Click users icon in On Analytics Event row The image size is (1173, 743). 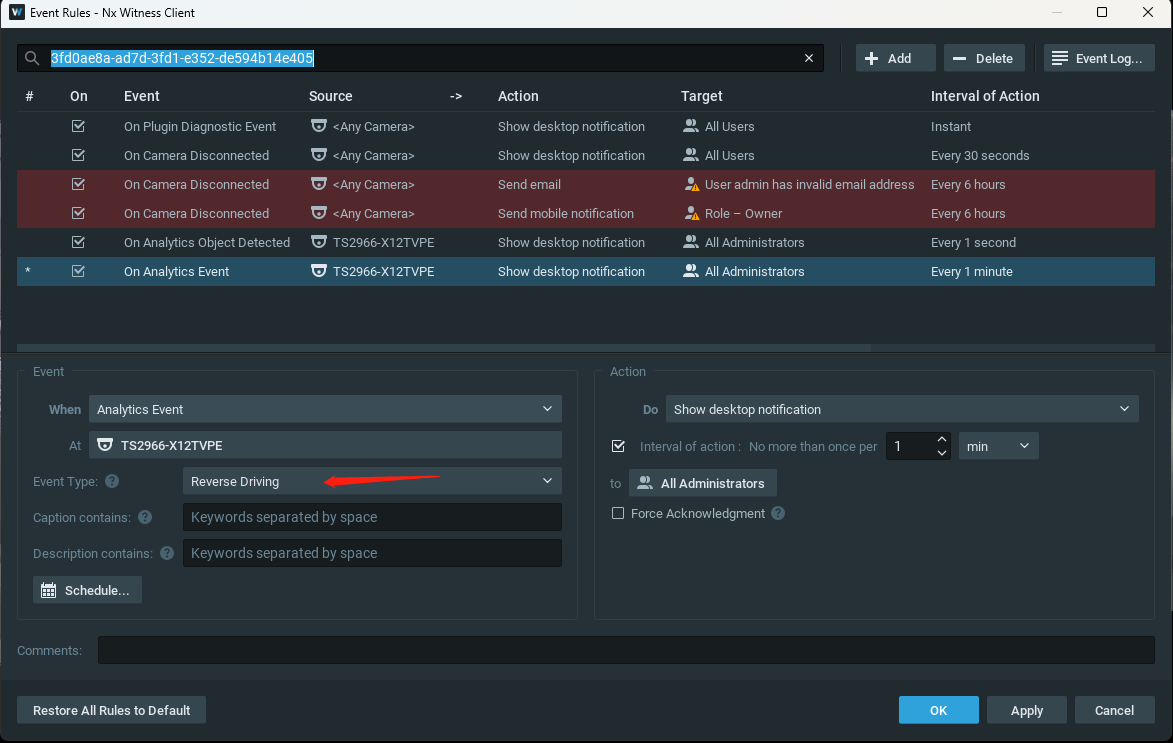click(x=690, y=272)
